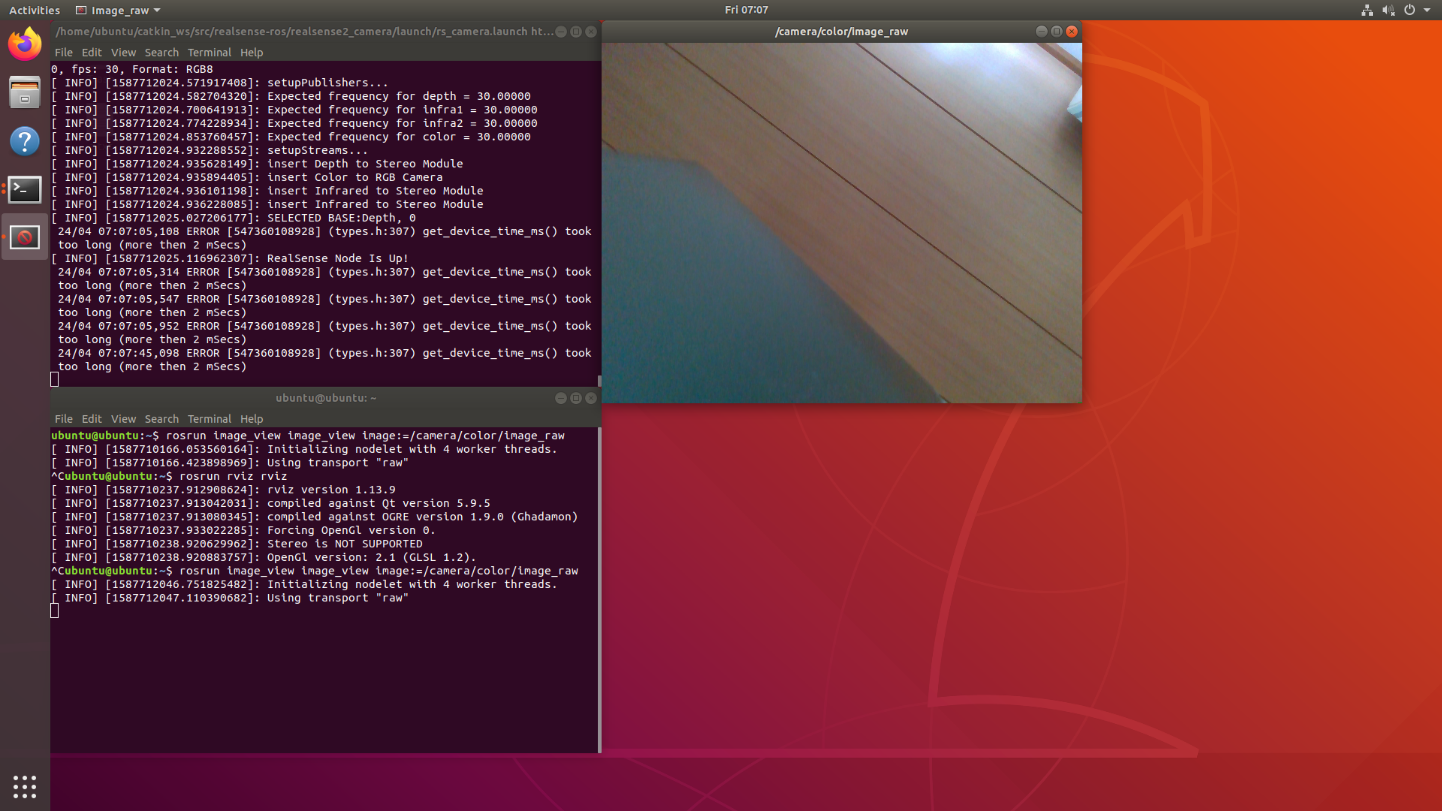
Task: Minimize the /camera/color/image_raw window
Action: point(1041,31)
